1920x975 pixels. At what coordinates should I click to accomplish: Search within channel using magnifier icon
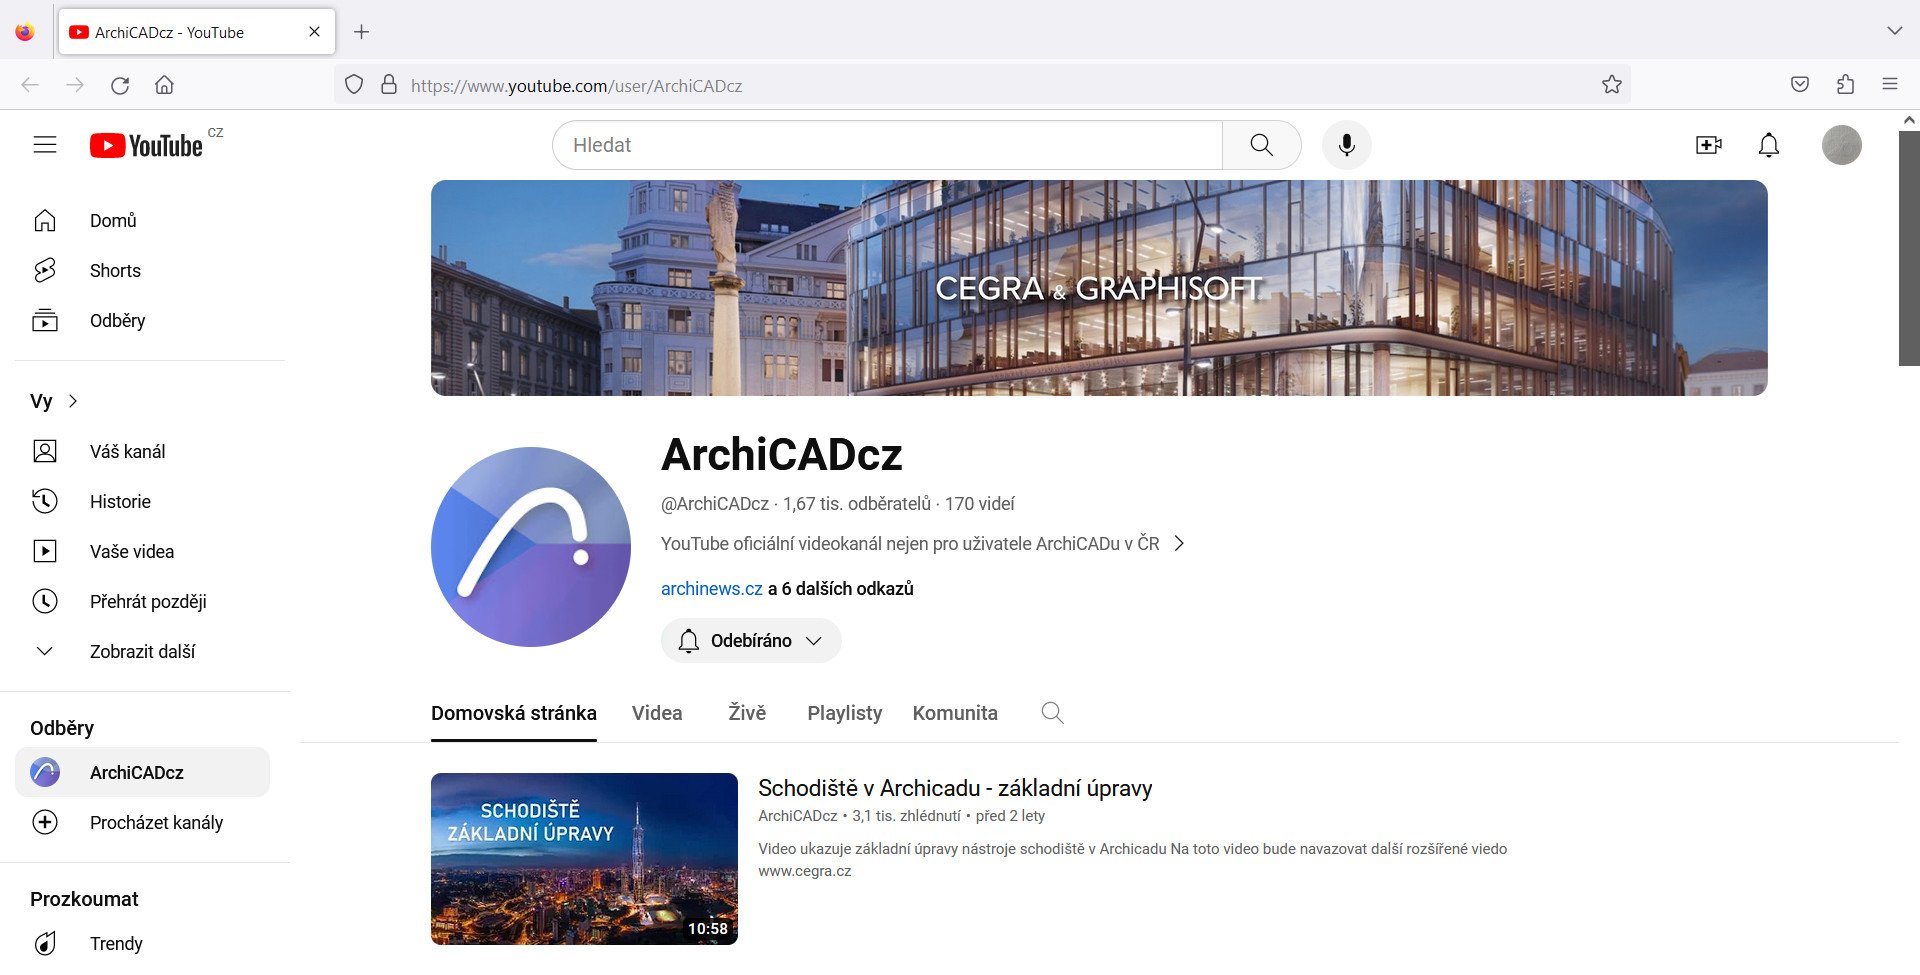click(x=1052, y=713)
